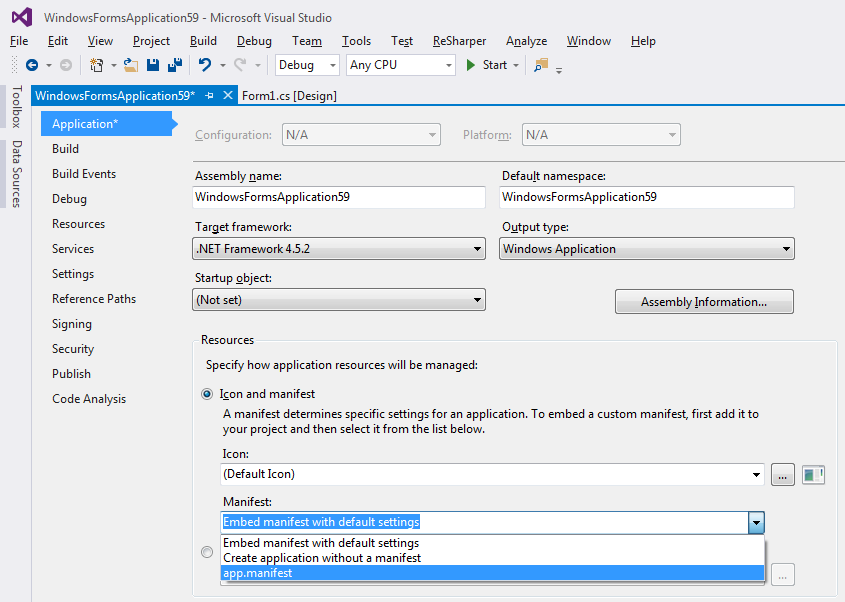The height and width of the screenshot is (602, 845).
Task: Click the Navigate Forward arrow icon
Action: pos(66,65)
